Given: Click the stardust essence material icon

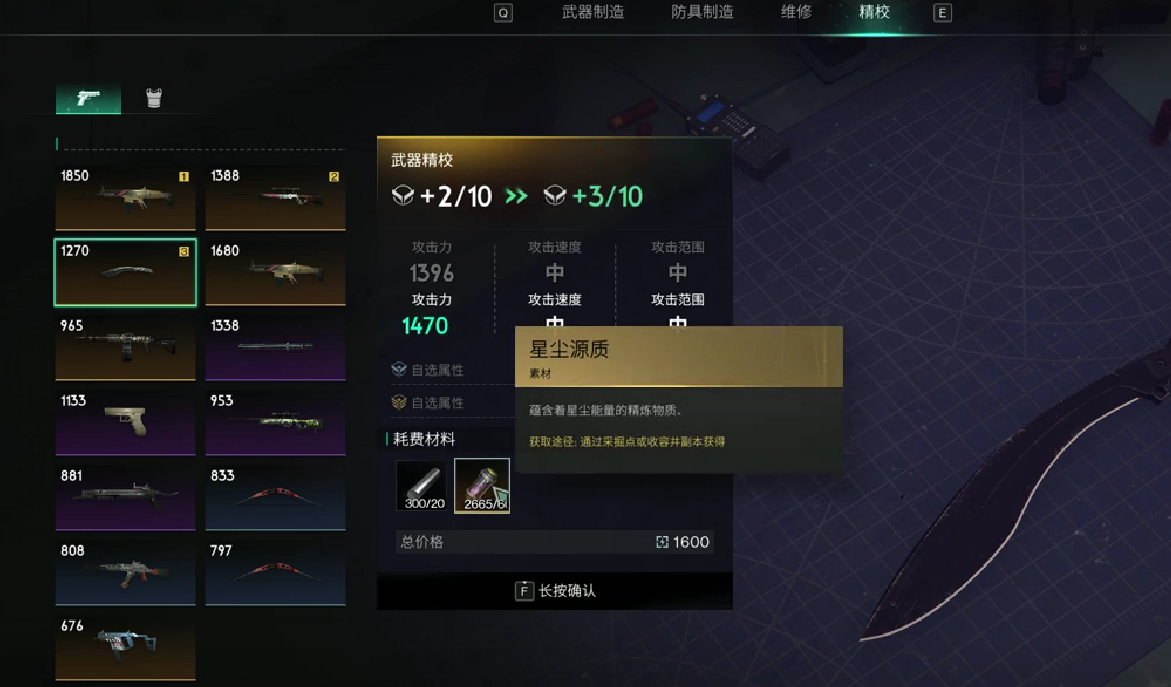Looking at the screenshot, I should click(482, 486).
